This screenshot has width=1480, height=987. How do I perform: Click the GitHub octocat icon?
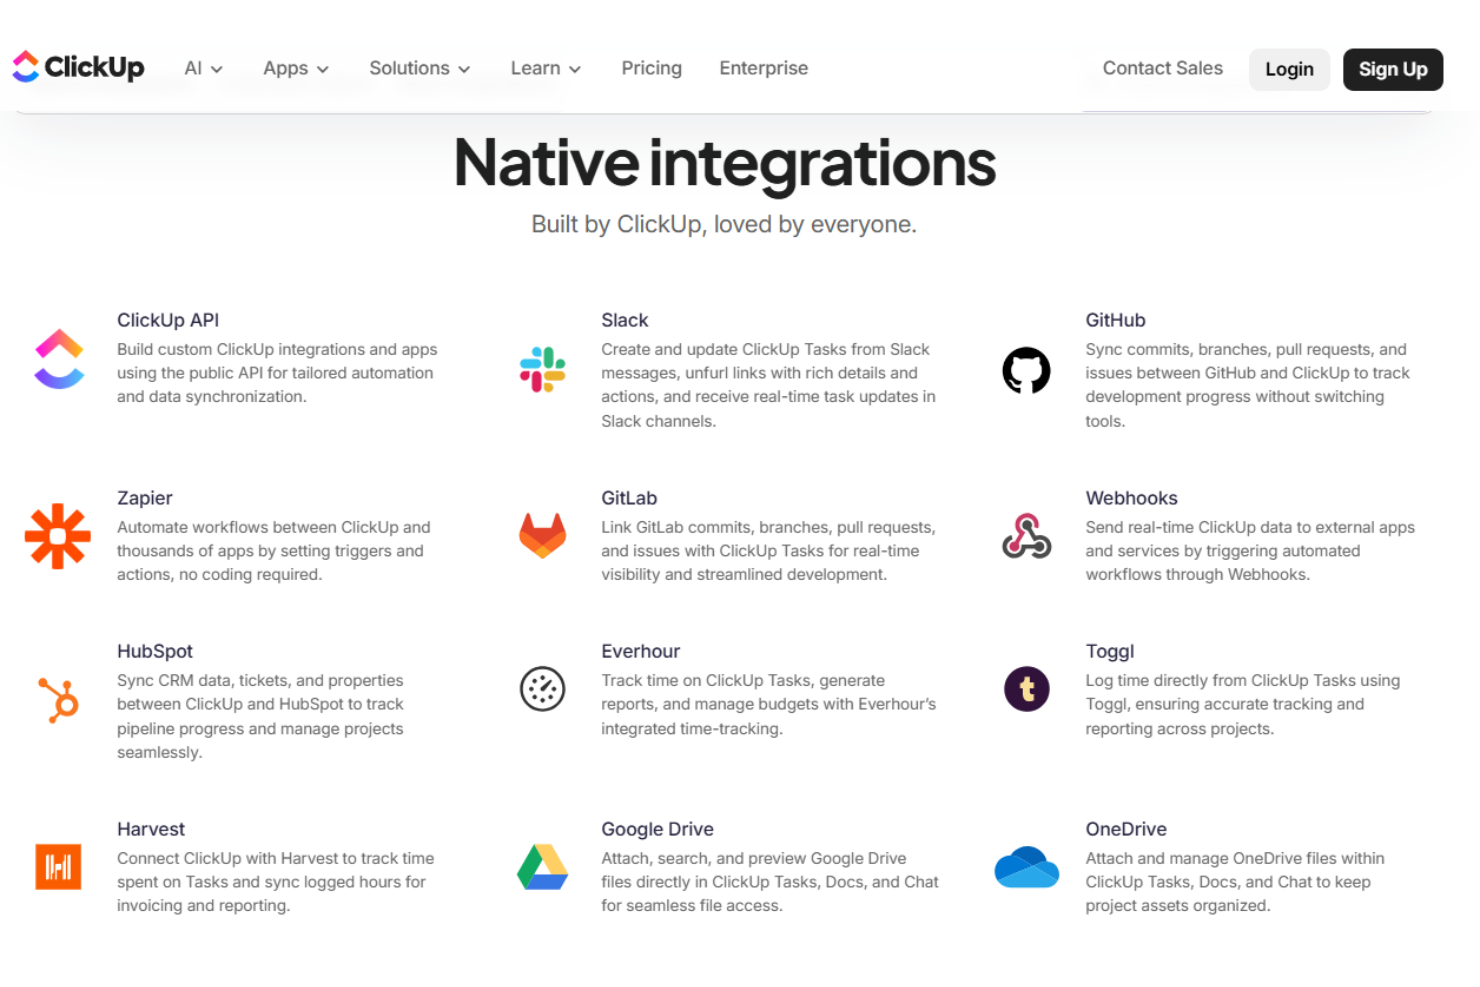pos(1026,370)
